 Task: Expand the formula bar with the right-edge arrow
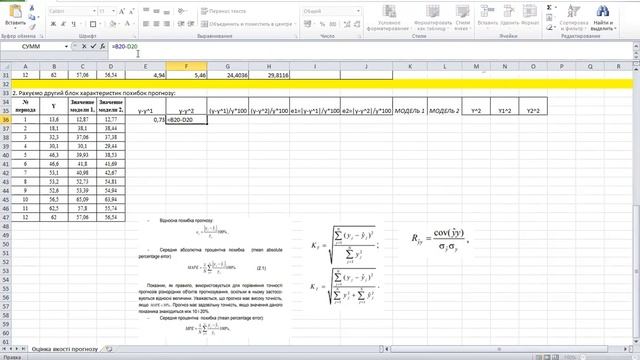click(x=636, y=47)
